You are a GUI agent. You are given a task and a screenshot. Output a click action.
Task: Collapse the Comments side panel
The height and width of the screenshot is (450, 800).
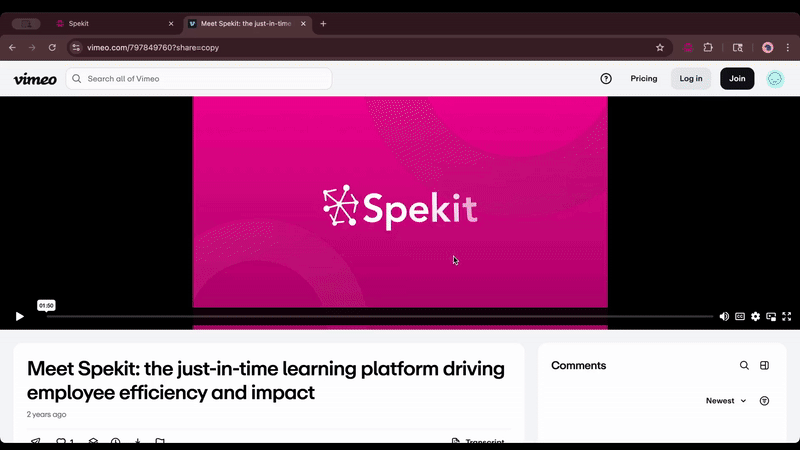pos(765,366)
